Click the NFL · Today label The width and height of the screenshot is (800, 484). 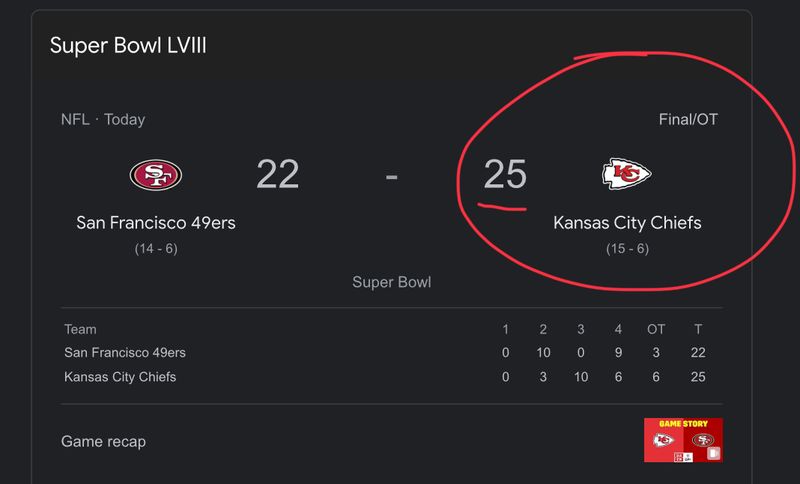click(x=103, y=120)
